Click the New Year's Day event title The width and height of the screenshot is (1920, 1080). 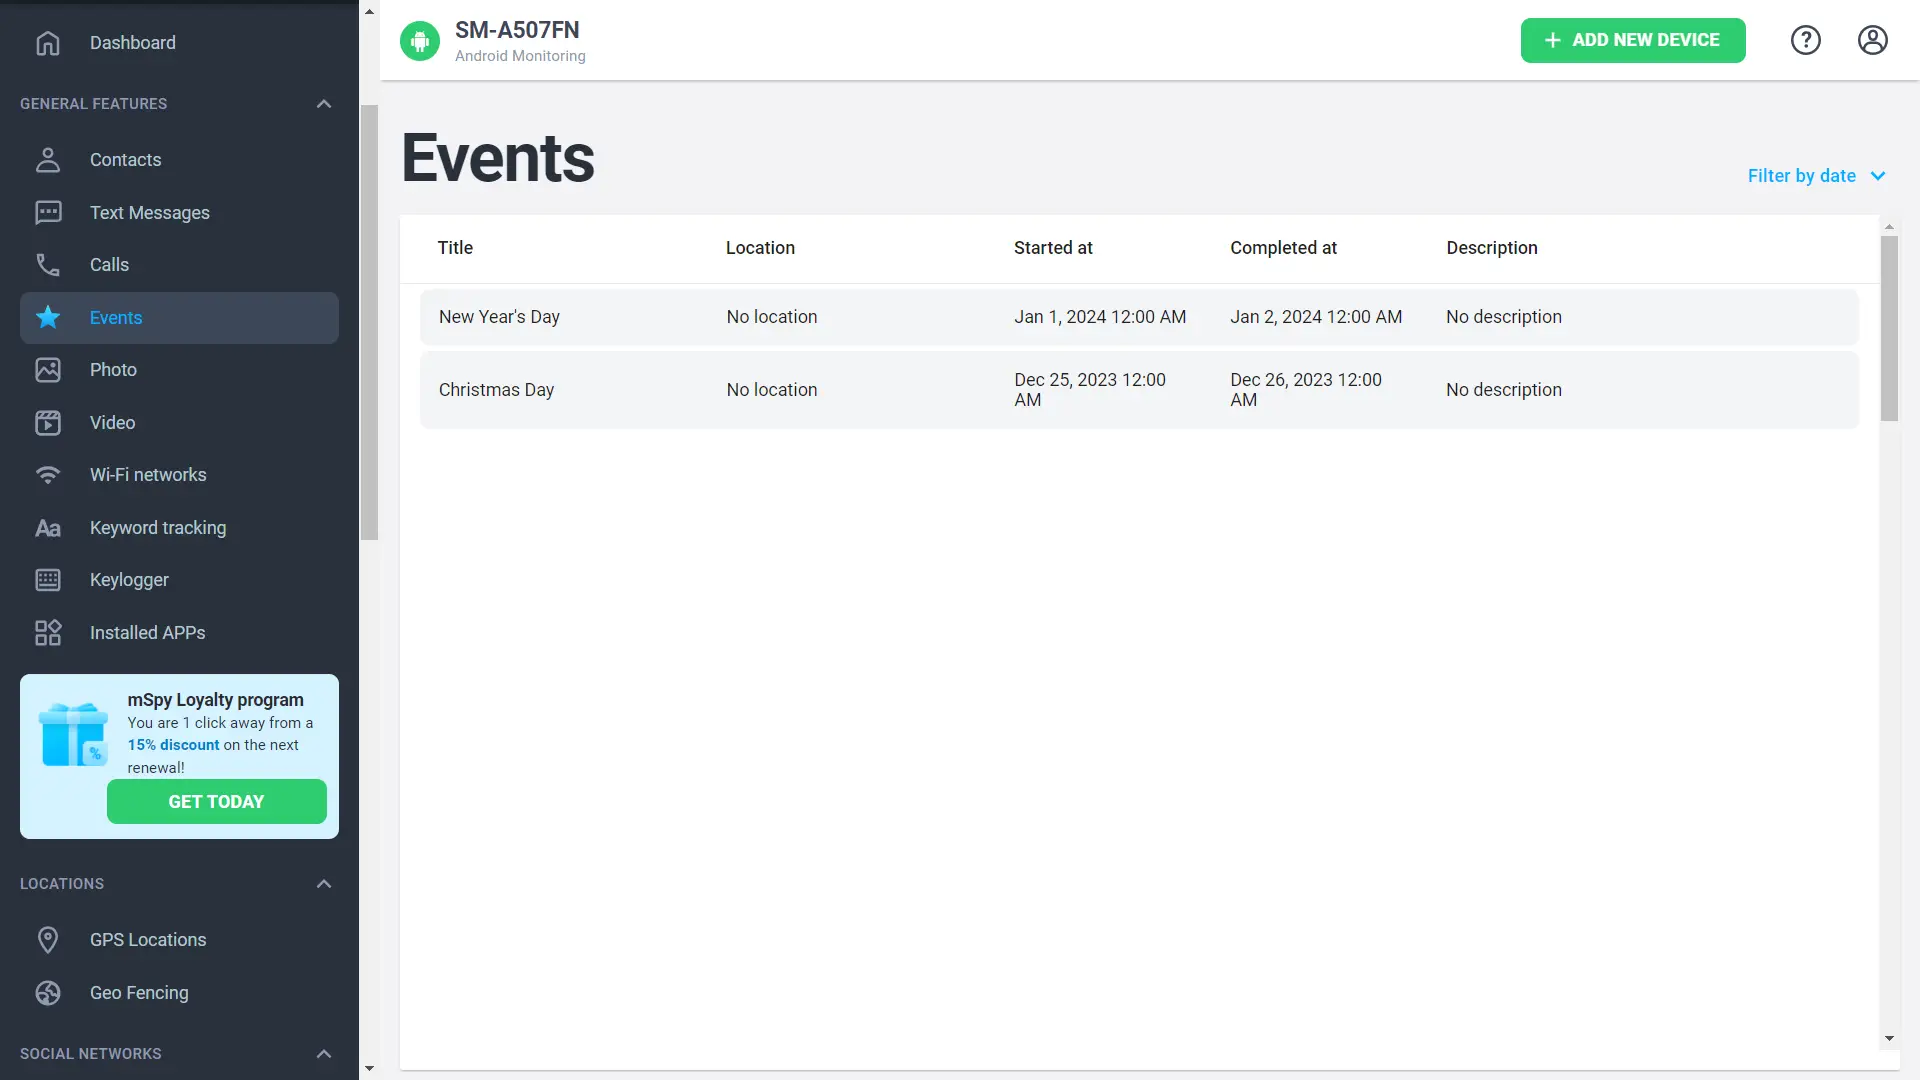pyautogui.click(x=499, y=317)
